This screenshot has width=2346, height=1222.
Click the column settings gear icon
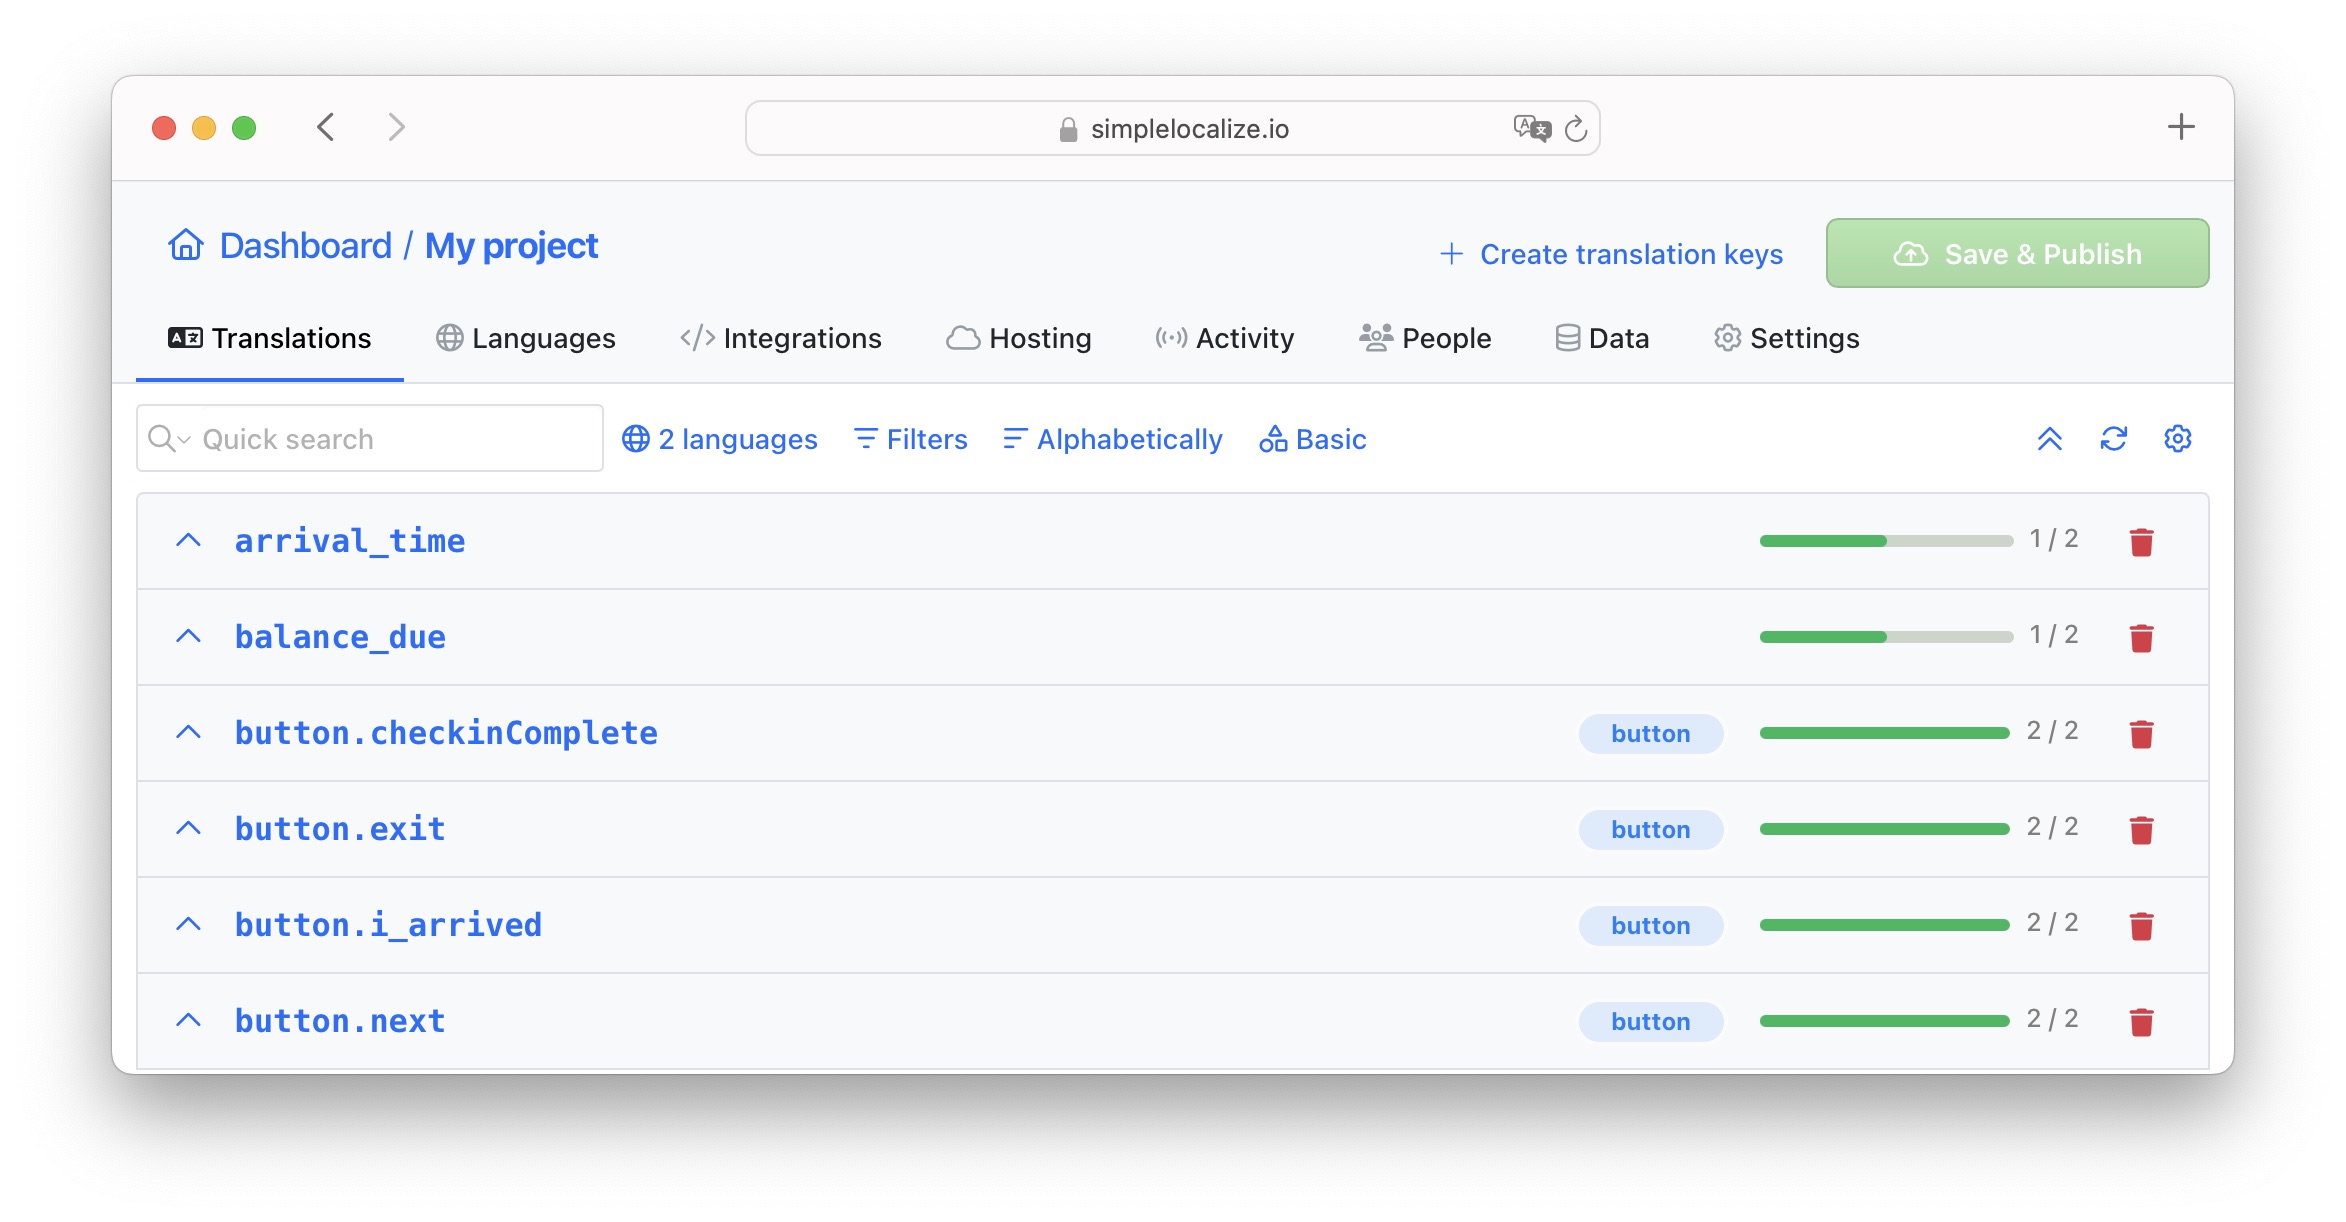tap(2177, 439)
